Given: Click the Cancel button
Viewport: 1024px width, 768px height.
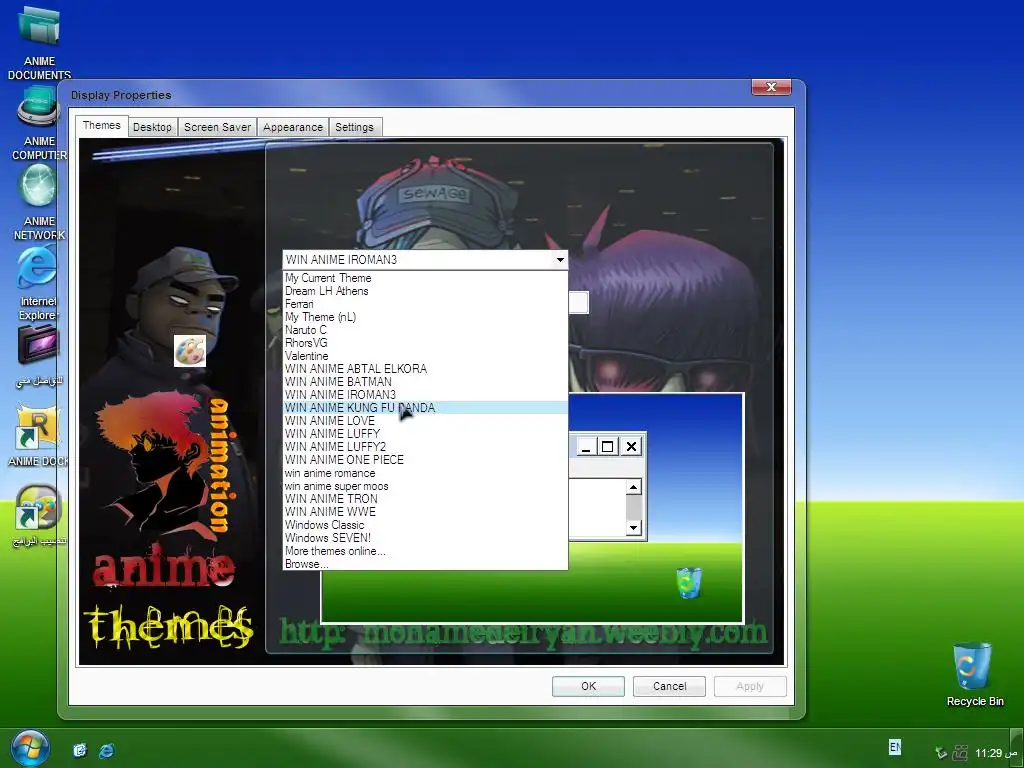Looking at the screenshot, I should click(669, 686).
